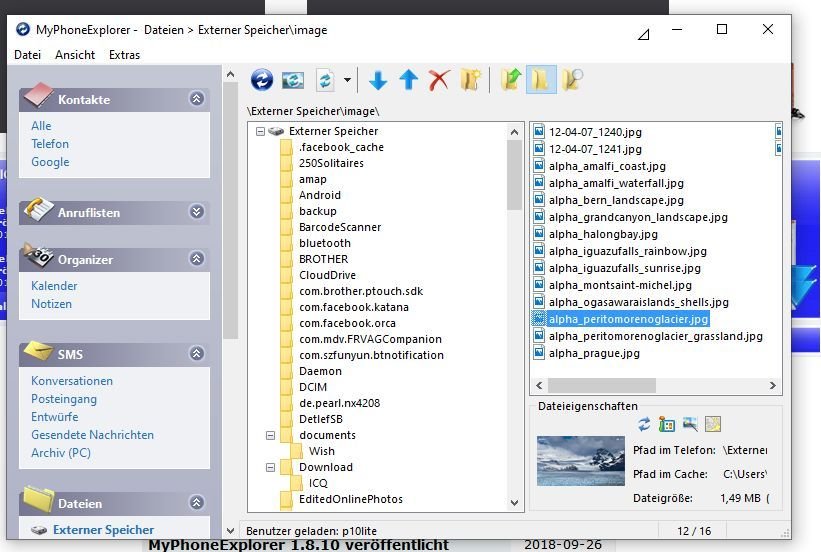Click the folder-up icon with green arrow
Image resolution: width=821 pixels, height=552 pixels.
pyautogui.click(x=511, y=80)
